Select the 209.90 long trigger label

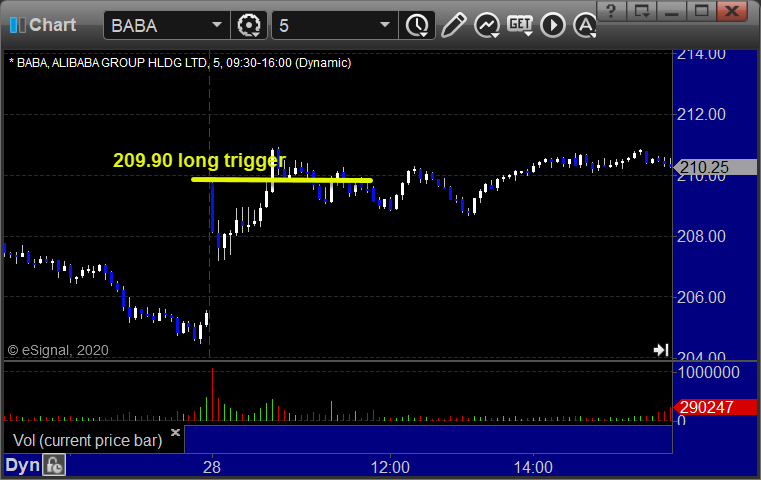[199, 160]
